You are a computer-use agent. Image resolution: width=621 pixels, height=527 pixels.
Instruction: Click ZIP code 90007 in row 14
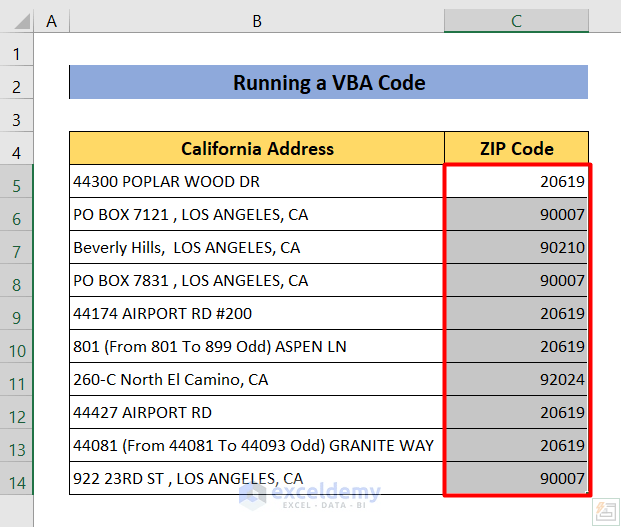(516, 478)
